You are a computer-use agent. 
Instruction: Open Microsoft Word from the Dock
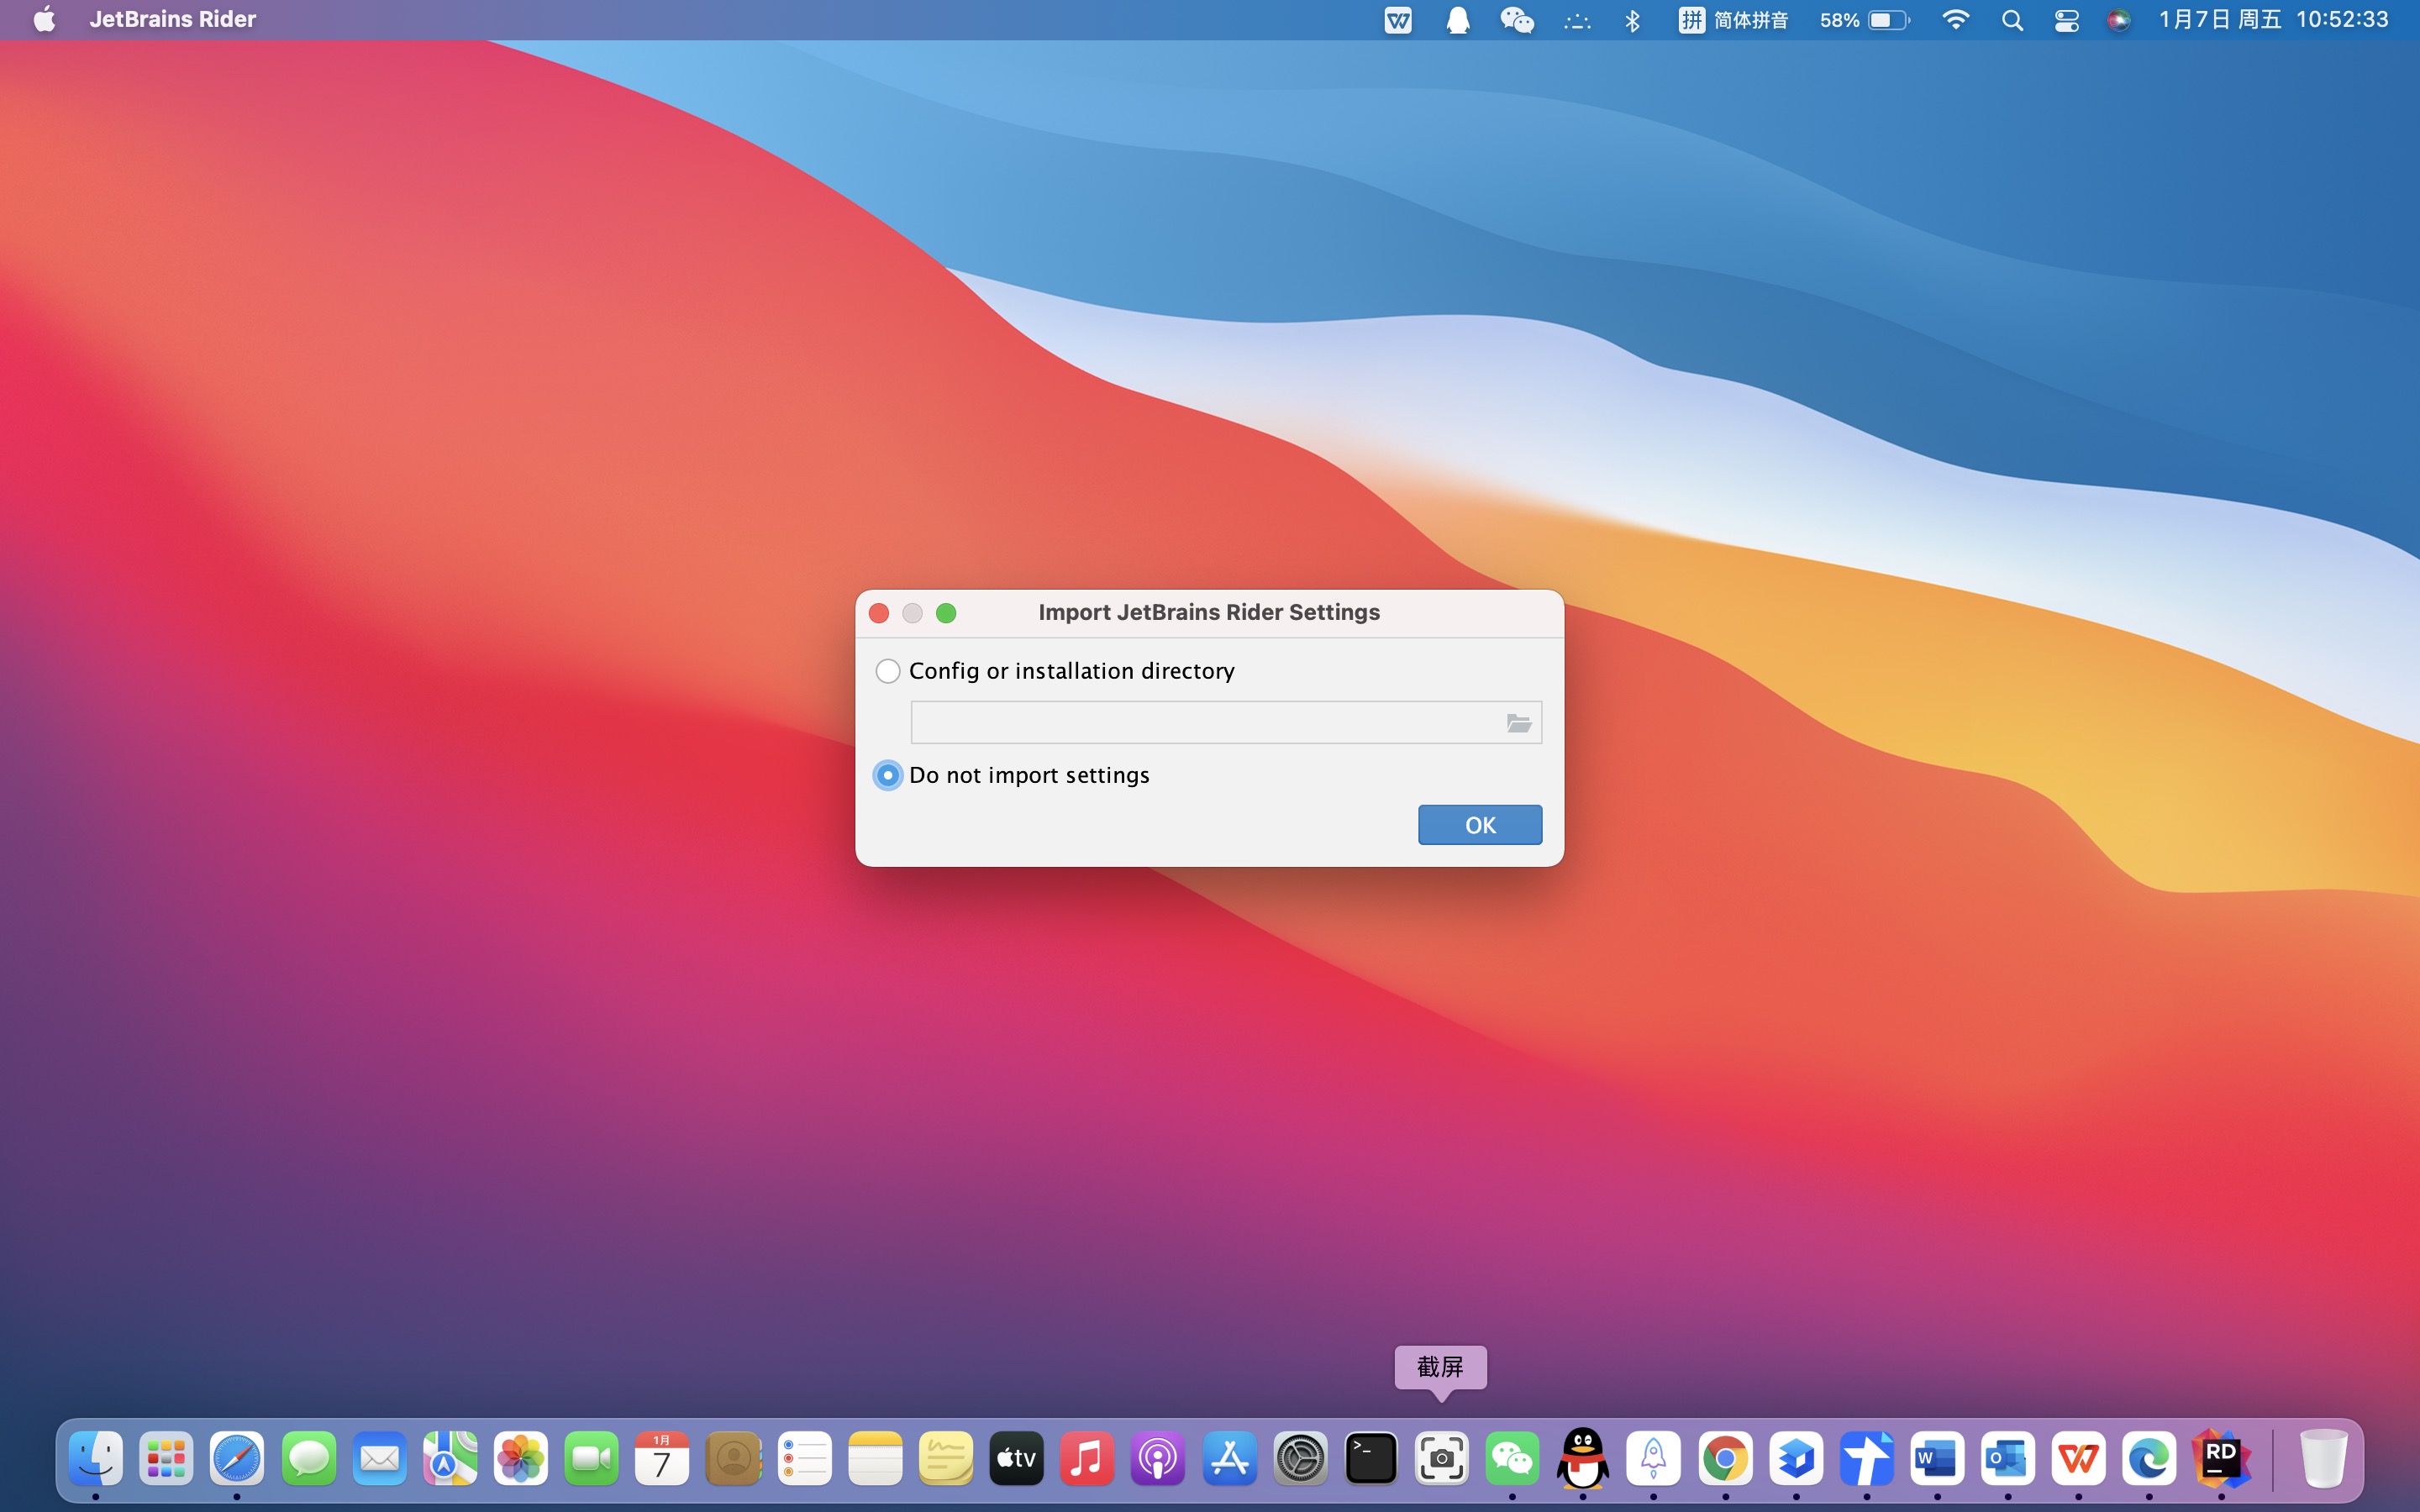(1937, 1459)
